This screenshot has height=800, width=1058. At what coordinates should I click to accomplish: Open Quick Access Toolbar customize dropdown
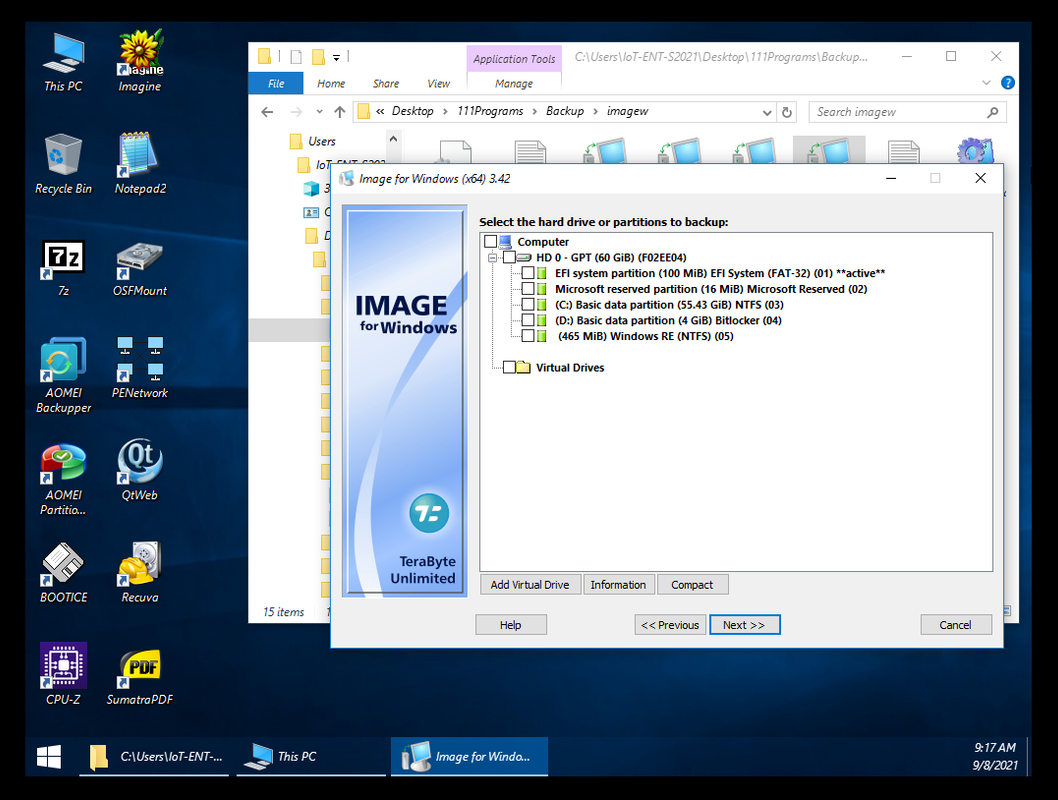[336, 57]
